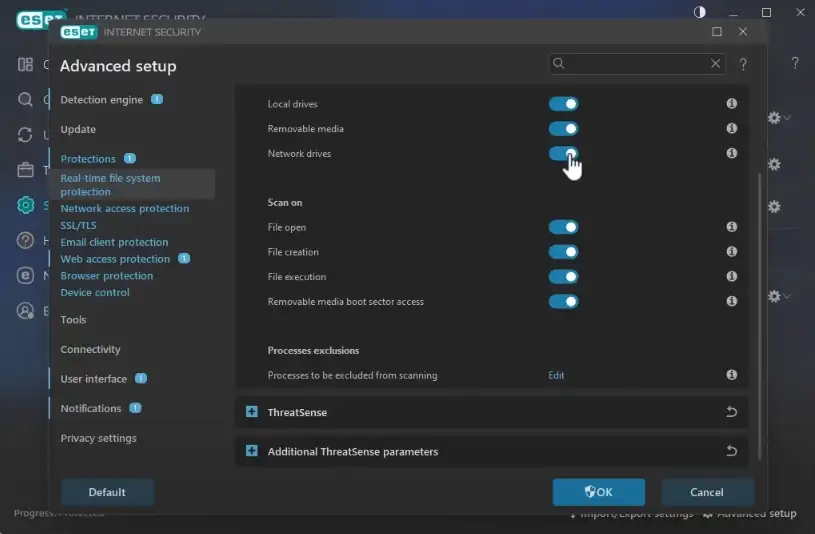Image resolution: width=815 pixels, height=534 pixels.
Task: Select Network access protection in sidebar
Action: click(124, 209)
